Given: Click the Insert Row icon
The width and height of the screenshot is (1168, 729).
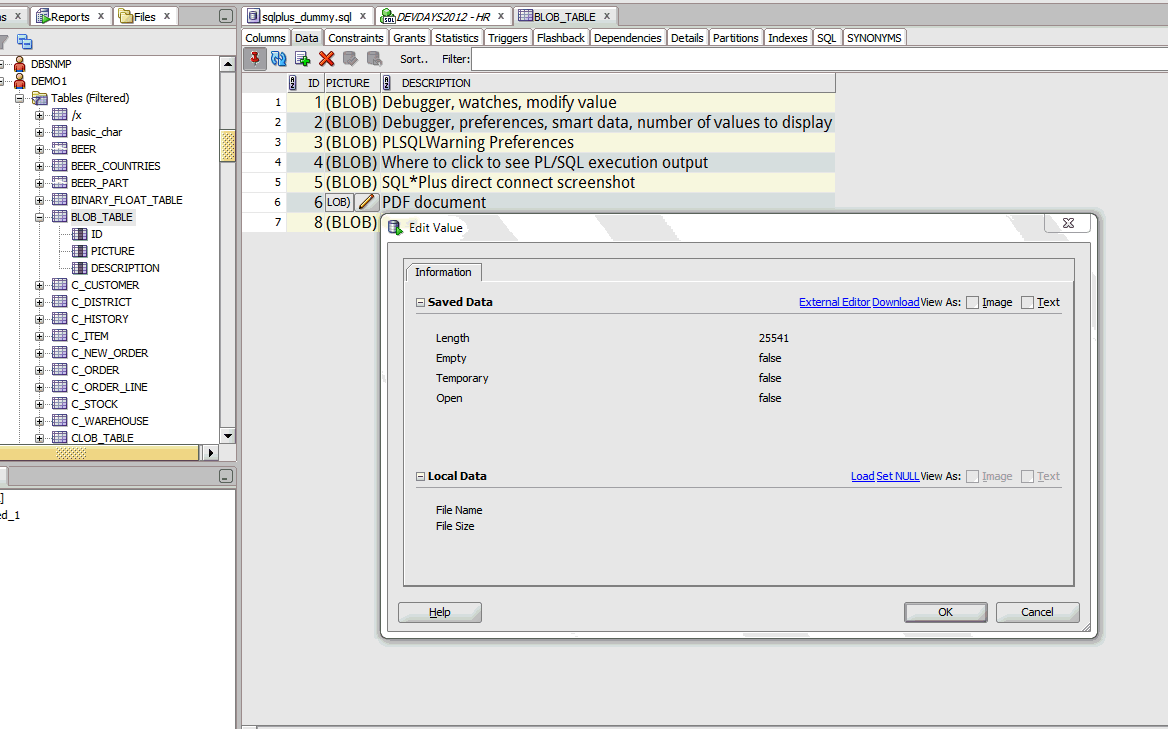Looking at the screenshot, I should coord(302,59).
